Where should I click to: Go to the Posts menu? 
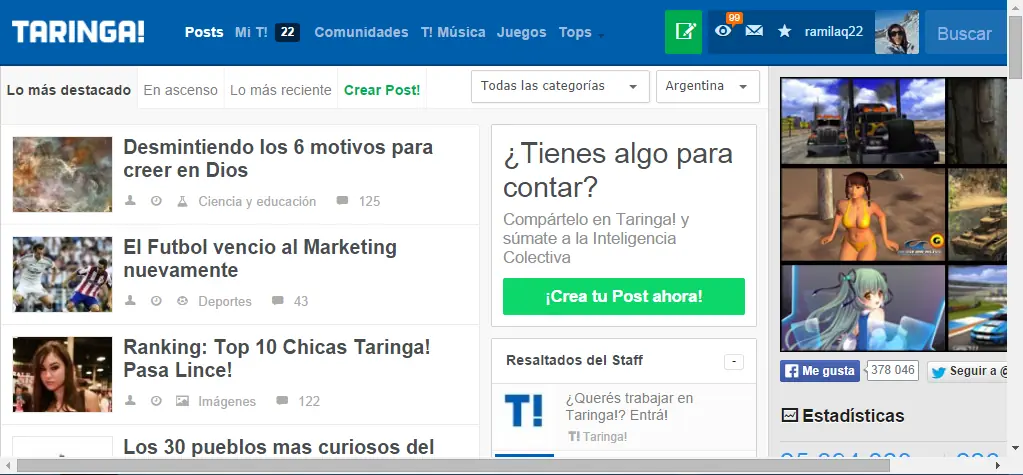click(x=204, y=32)
